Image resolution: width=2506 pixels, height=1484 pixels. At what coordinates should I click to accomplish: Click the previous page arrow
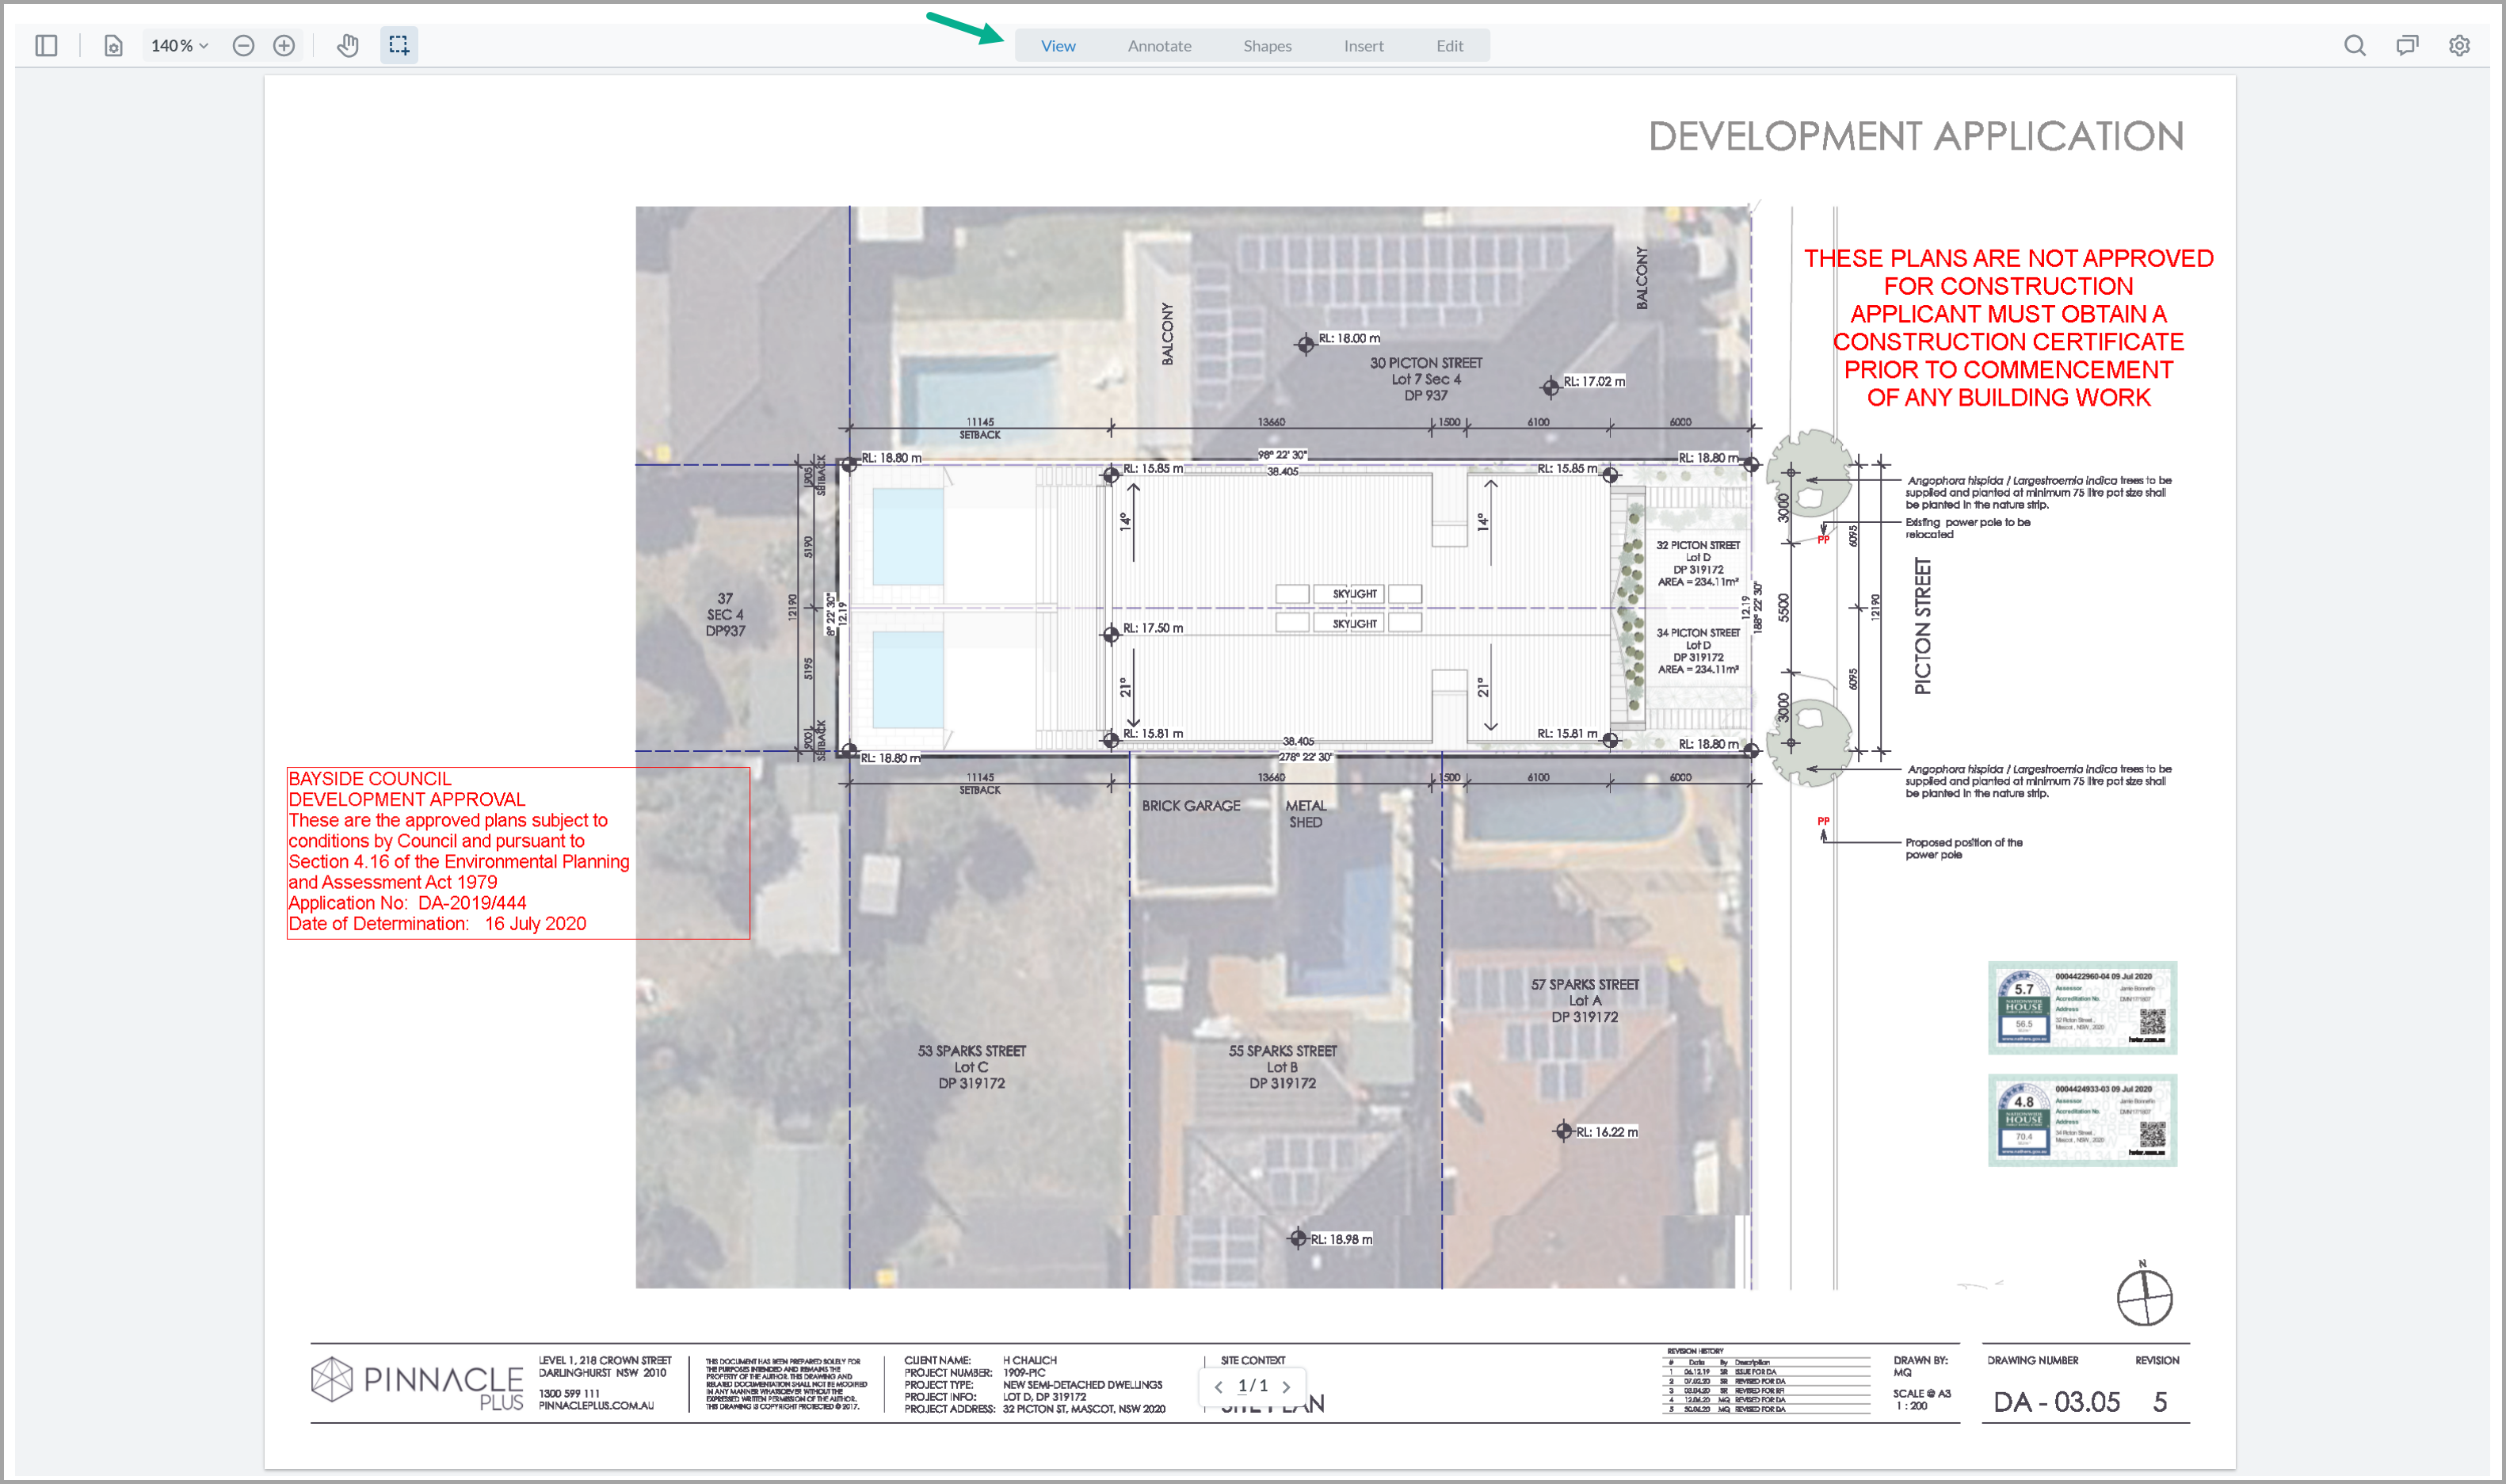(x=1218, y=1386)
